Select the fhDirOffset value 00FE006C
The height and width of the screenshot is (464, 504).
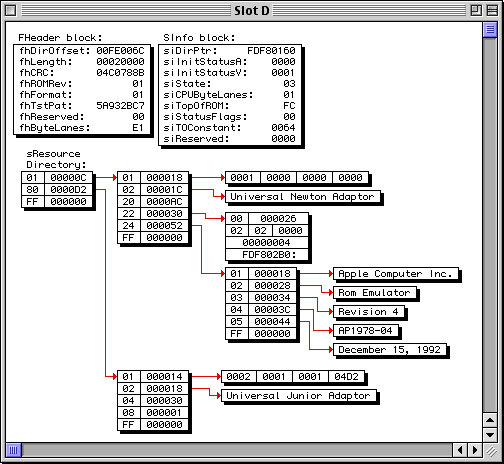(x=120, y=51)
